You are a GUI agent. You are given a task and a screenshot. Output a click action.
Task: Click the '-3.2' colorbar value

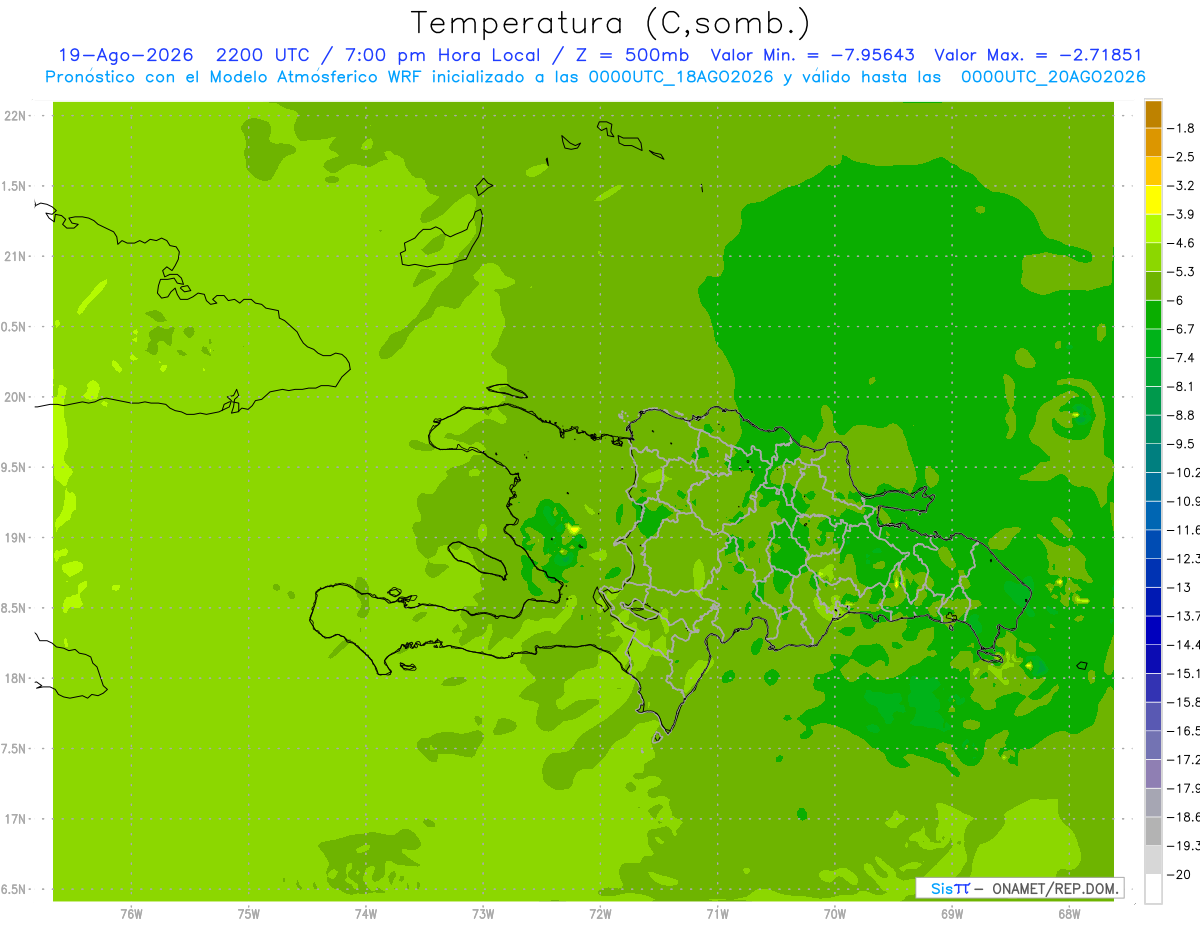pyautogui.click(x=1181, y=186)
